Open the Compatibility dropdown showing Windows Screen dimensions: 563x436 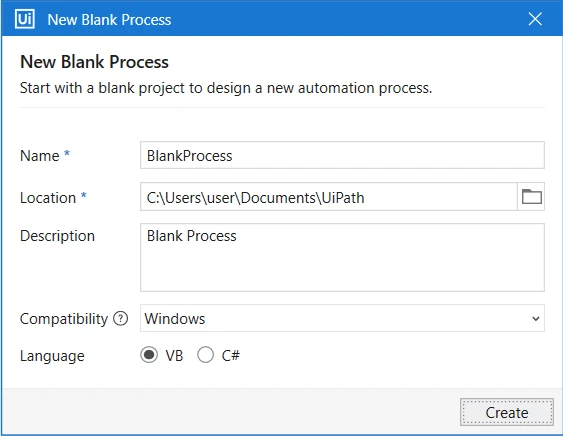tap(342, 318)
